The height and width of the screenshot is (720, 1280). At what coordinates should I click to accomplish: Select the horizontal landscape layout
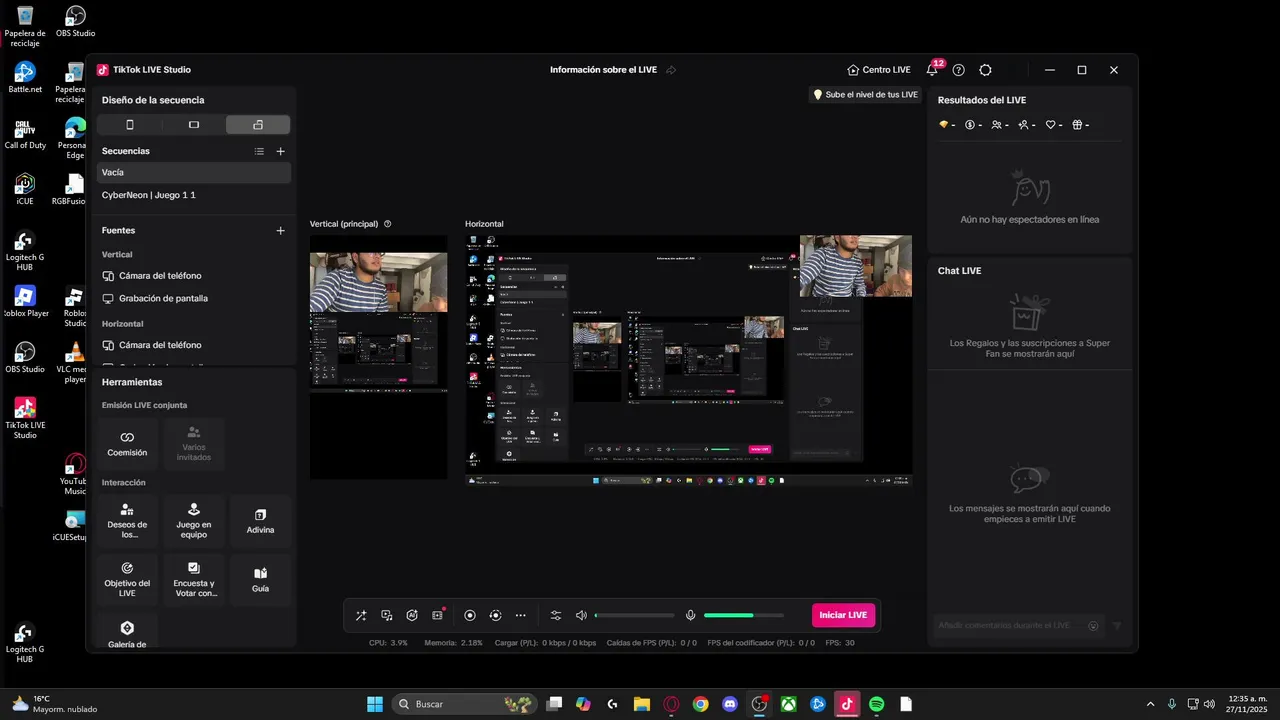tap(194, 125)
